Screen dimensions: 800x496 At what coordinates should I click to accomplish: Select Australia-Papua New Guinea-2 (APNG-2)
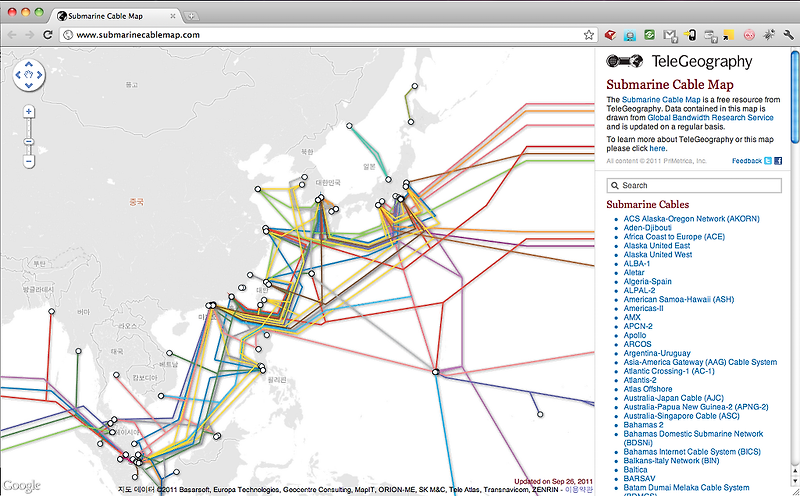696,407
